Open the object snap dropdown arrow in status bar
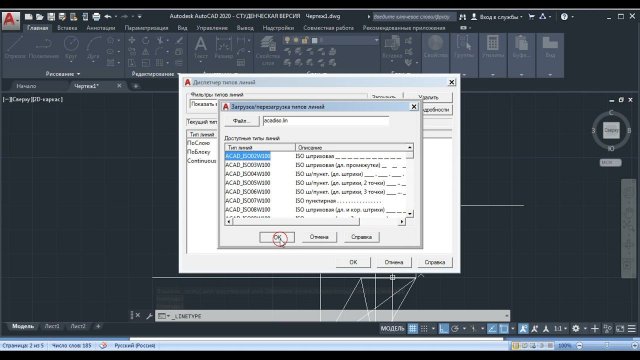The width and height of the screenshot is (640, 360). 513,329
